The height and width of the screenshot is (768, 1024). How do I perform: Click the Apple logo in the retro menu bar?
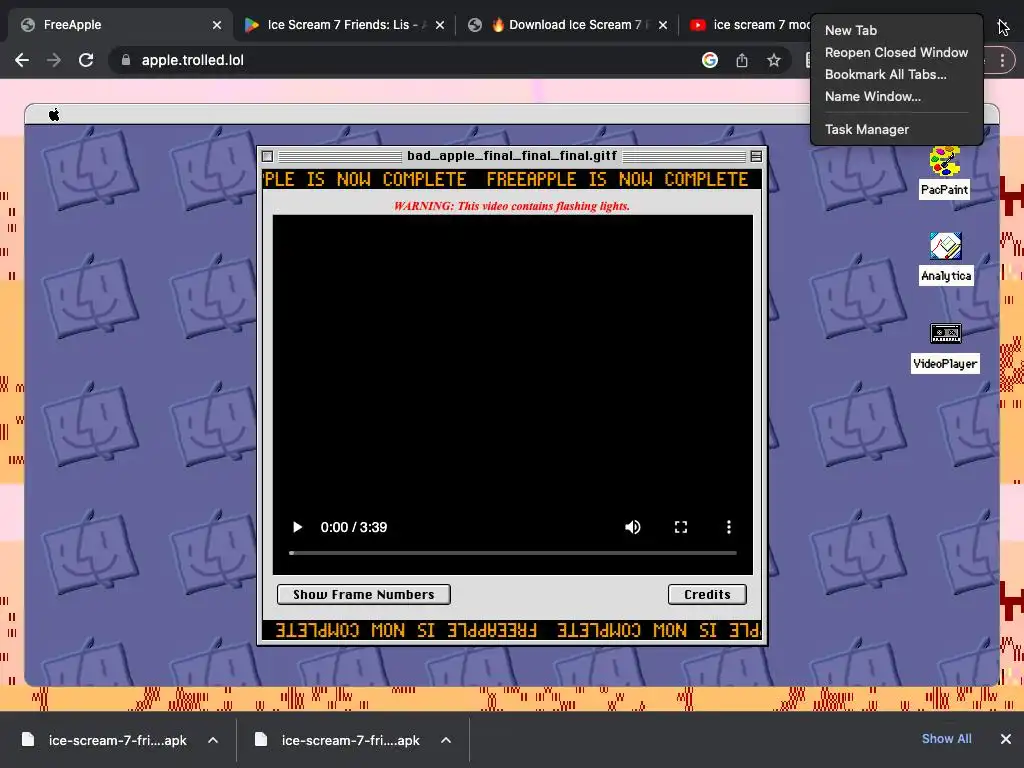(x=54, y=115)
